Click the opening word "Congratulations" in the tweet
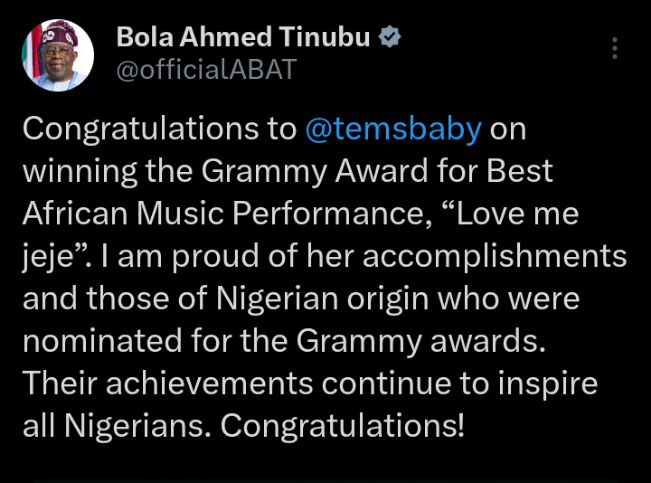The image size is (651, 483). point(139,130)
